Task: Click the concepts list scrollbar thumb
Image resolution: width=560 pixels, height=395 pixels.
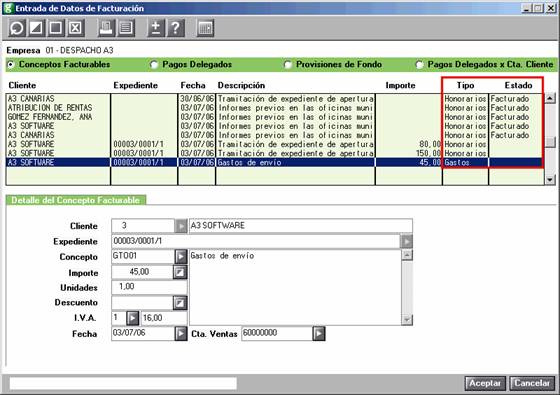Action: point(550,142)
